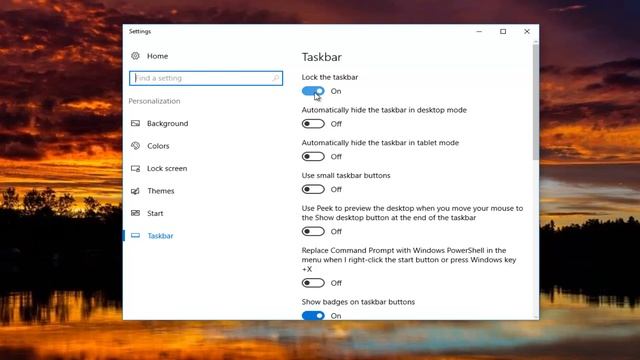Click the Settings window vertical scrollbar thumb
The height and width of the screenshot is (360, 640).
[535, 102]
